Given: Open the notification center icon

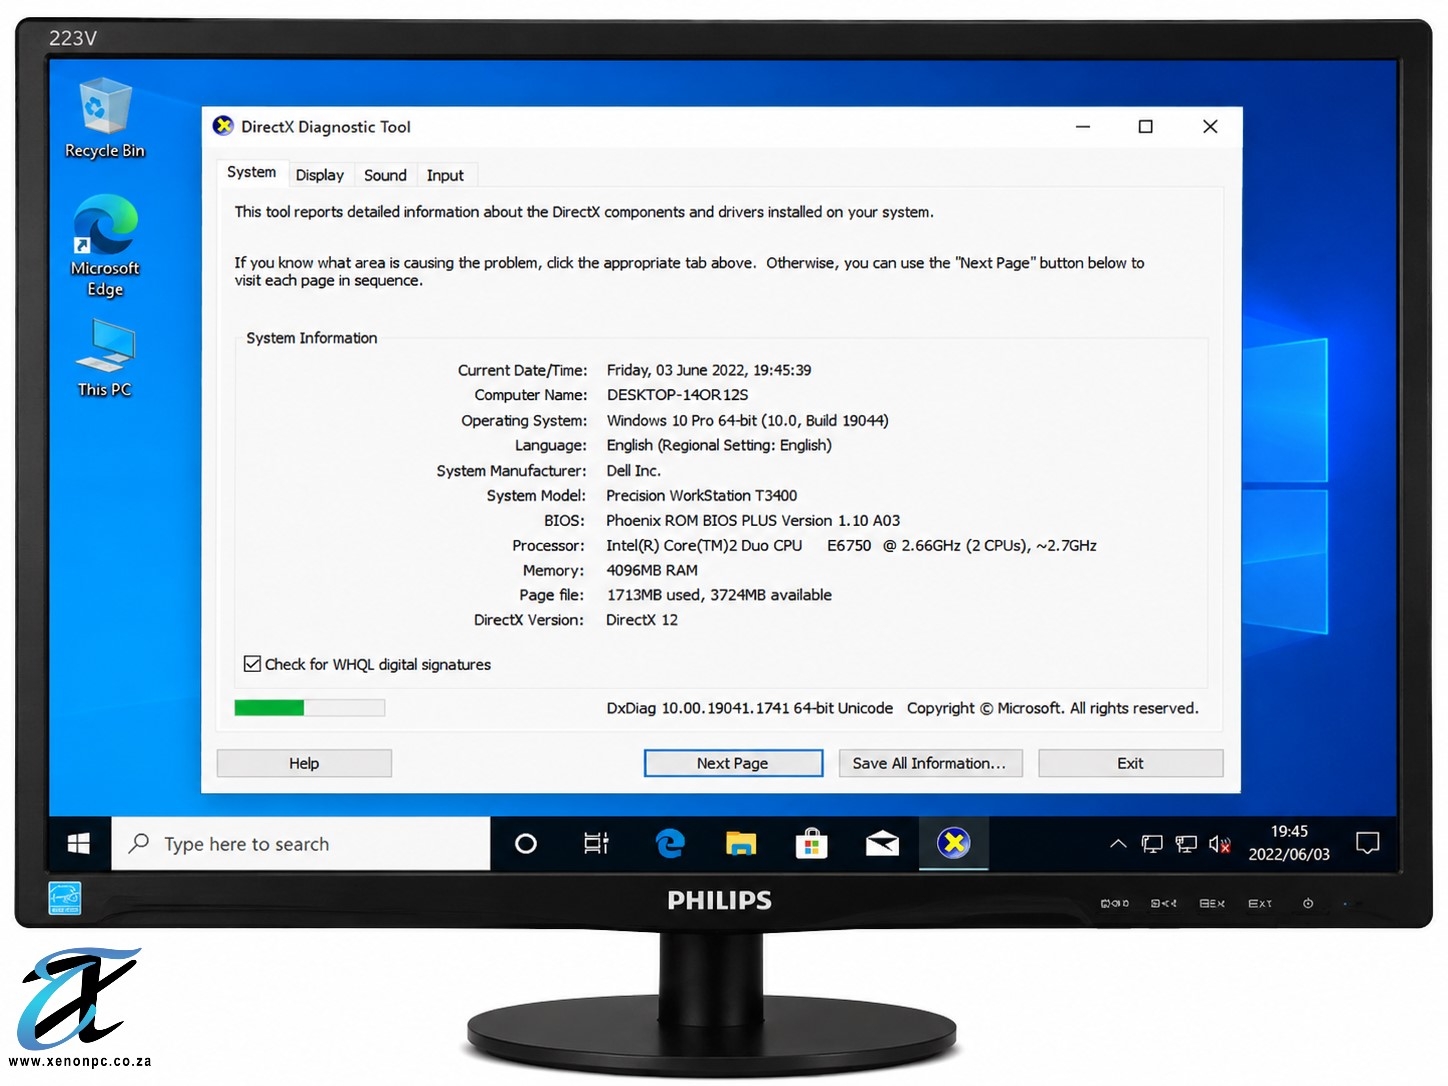Looking at the screenshot, I should (1367, 843).
